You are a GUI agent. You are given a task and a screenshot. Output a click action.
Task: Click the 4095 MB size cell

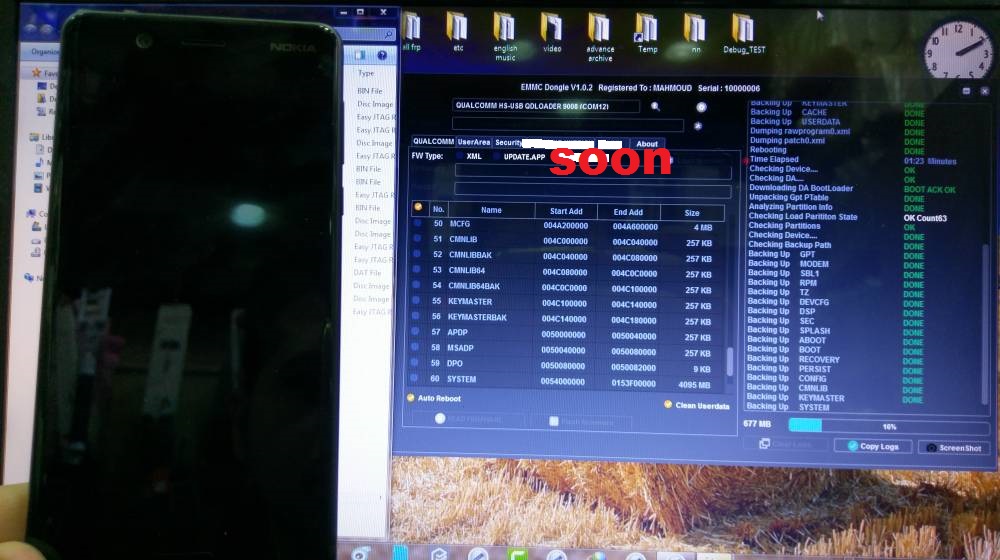(694, 385)
